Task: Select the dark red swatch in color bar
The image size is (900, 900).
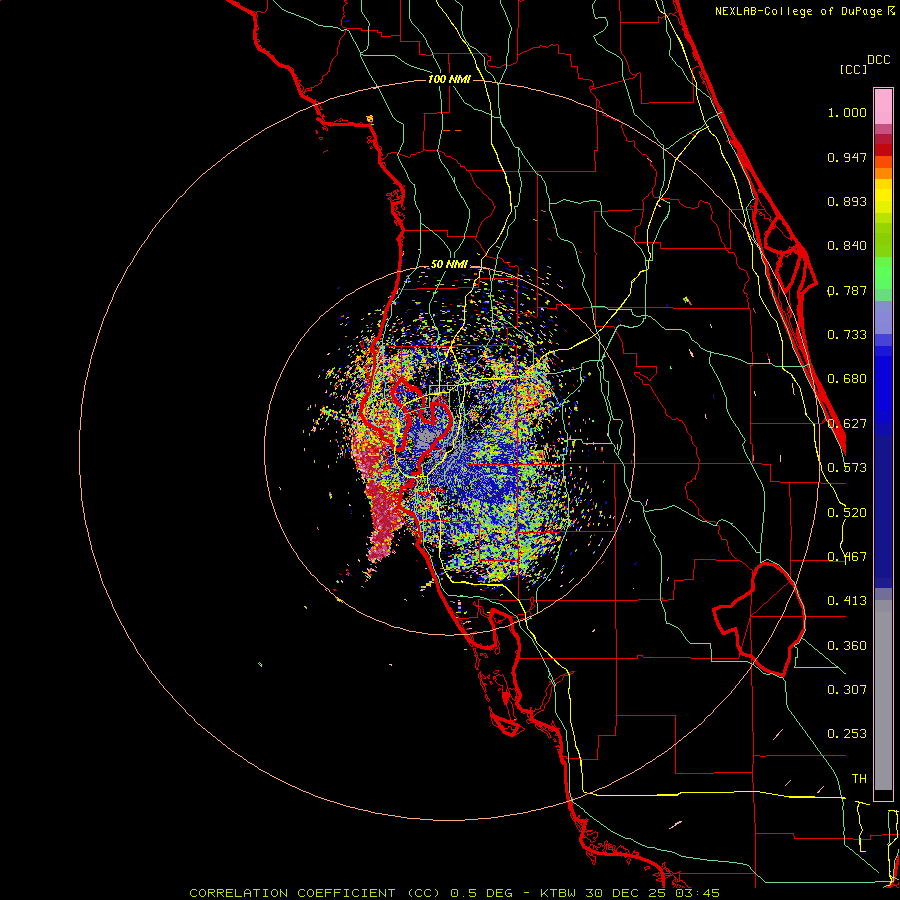Action: (x=883, y=150)
